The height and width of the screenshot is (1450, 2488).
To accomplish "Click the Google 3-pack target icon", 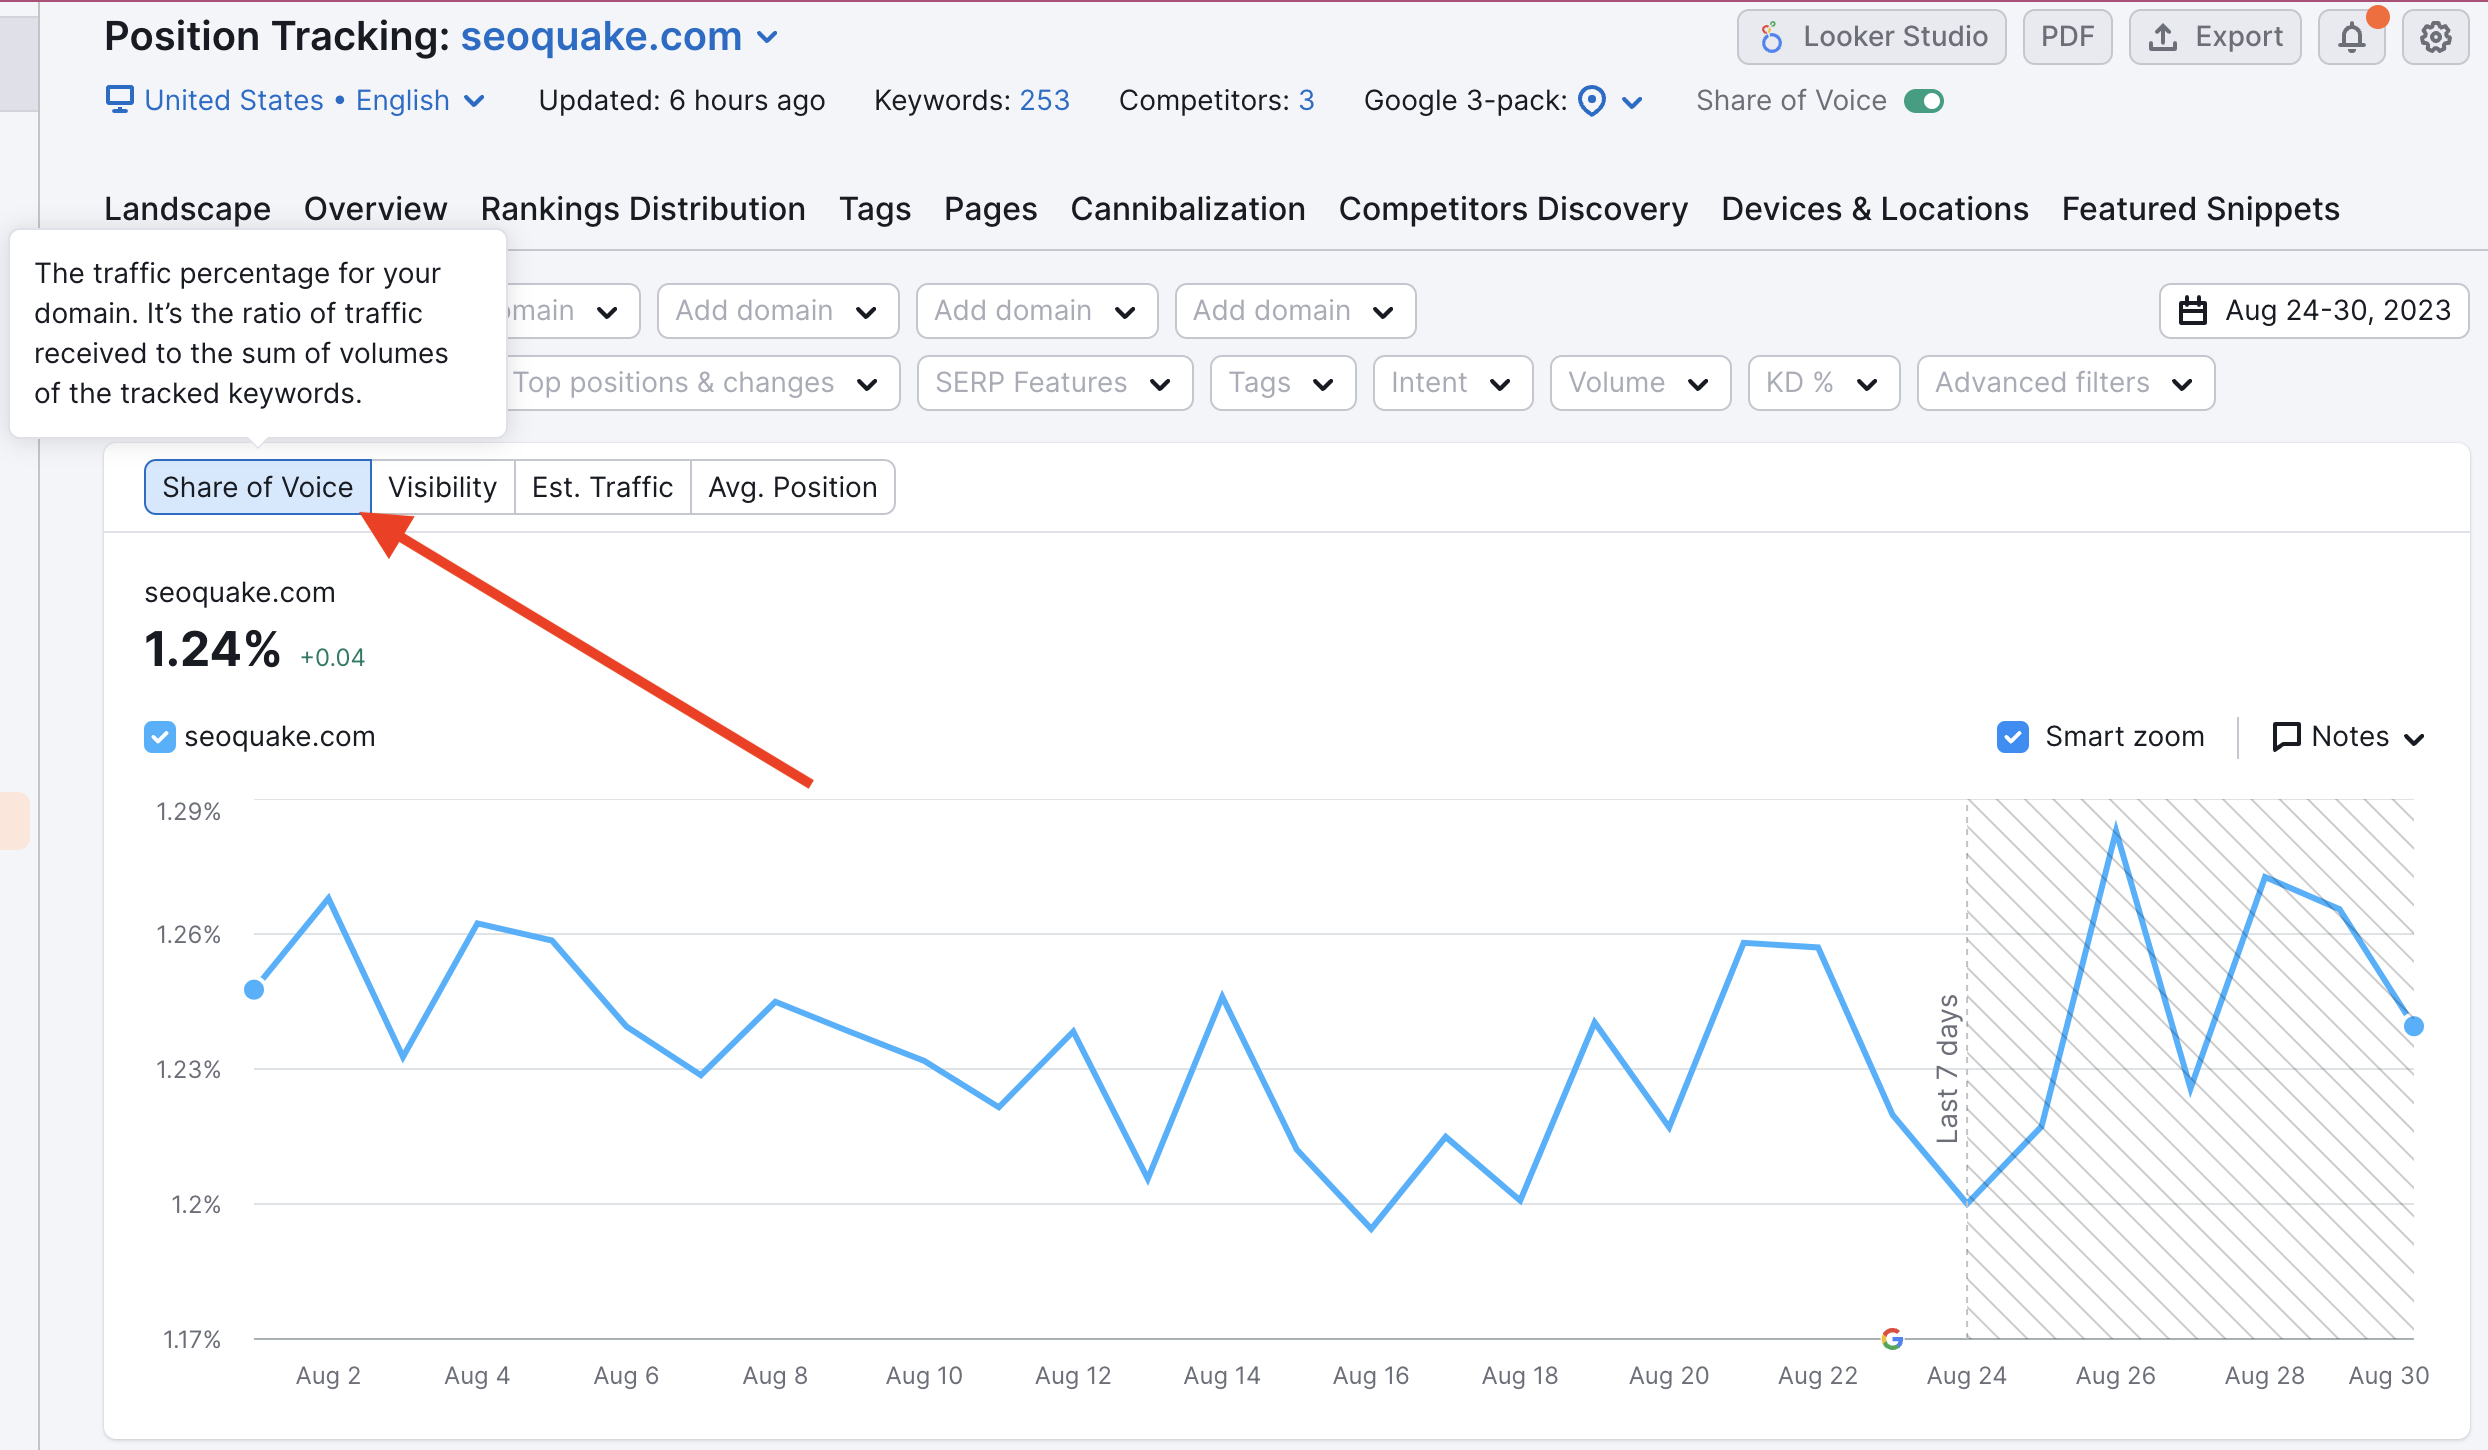I will 1591,100.
